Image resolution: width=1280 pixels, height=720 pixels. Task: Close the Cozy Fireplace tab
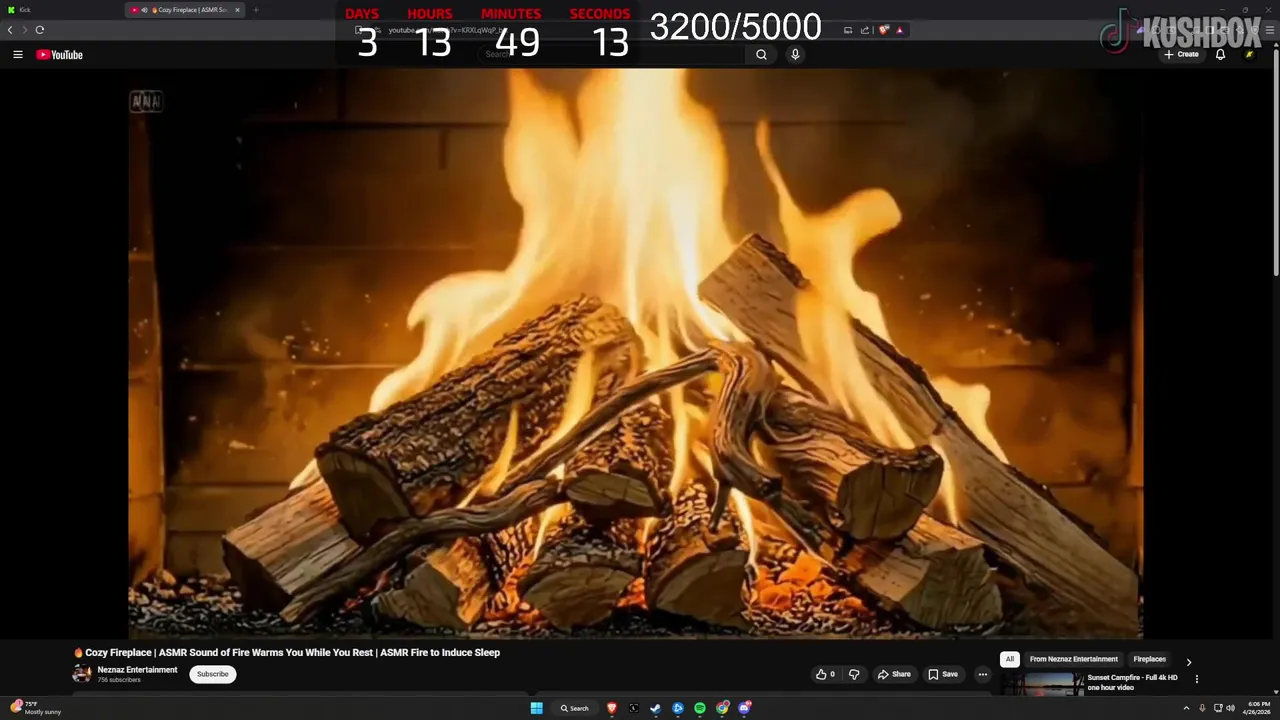click(x=237, y=10)
